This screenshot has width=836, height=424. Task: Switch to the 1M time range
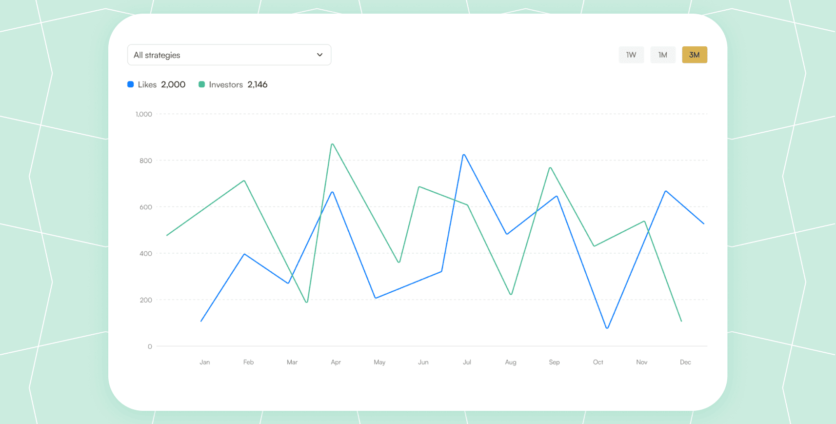(663, 55)
